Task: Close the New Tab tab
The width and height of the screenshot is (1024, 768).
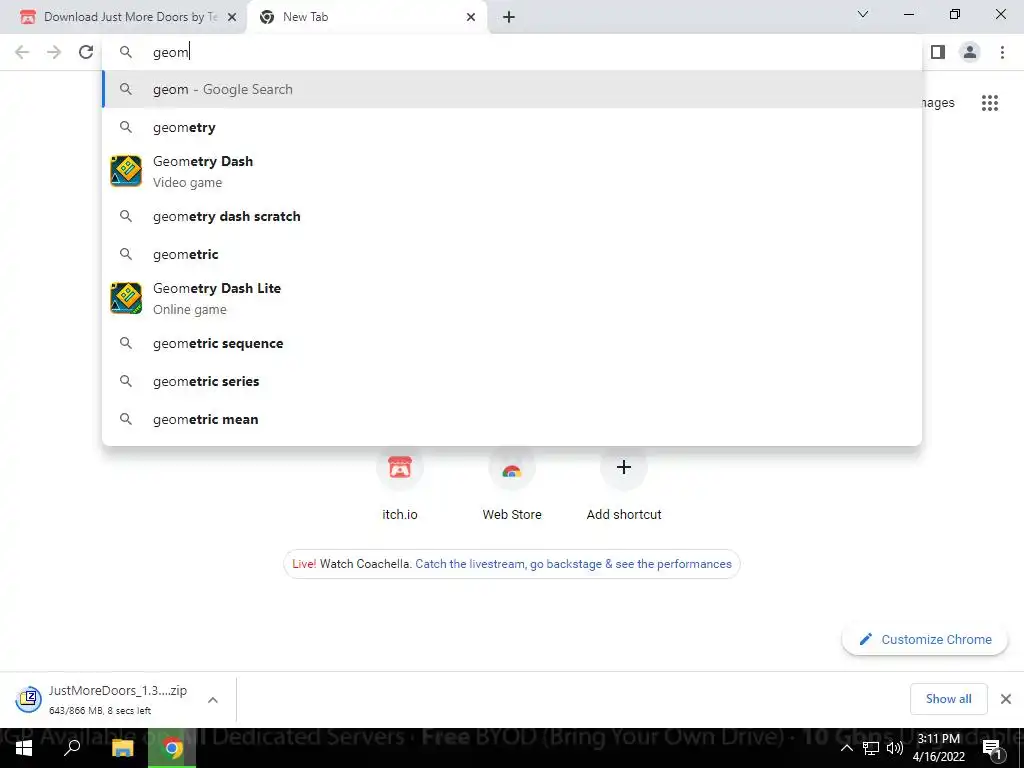Action: point(471,17)
